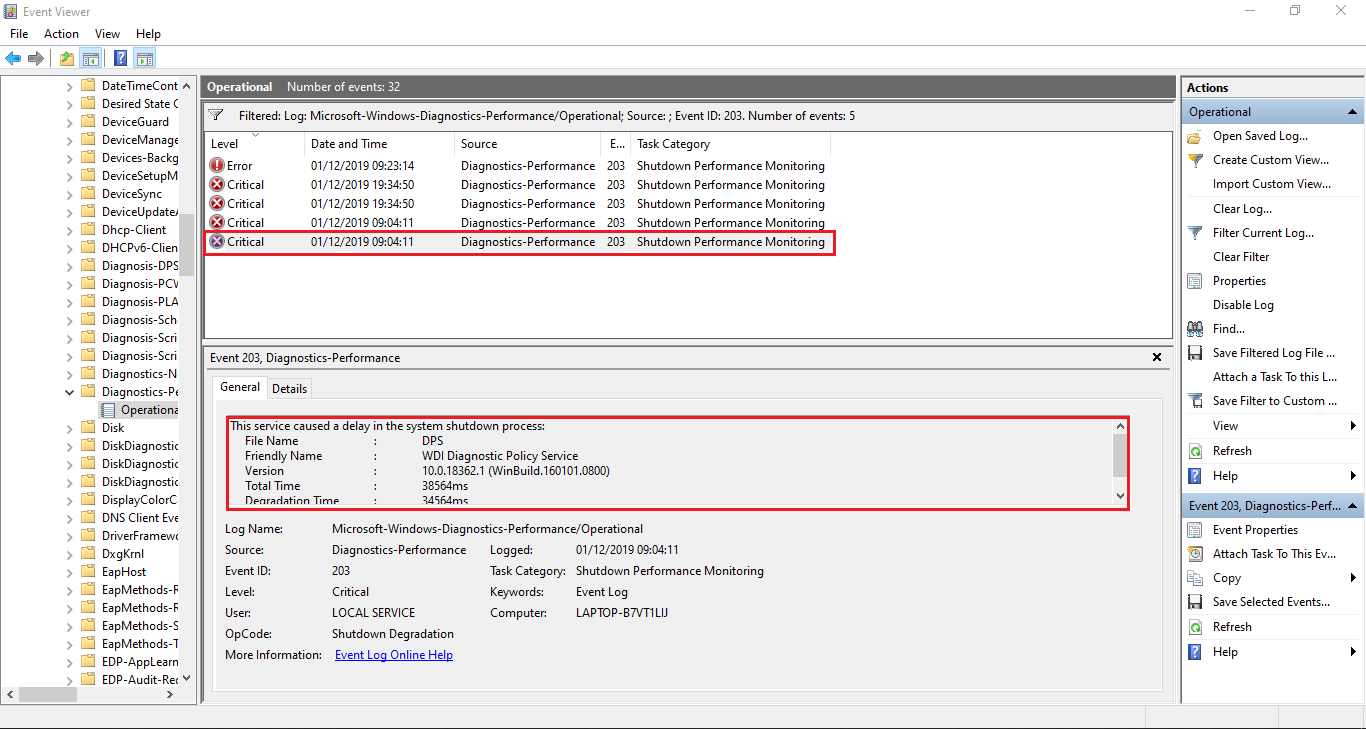
Task: Click event description scrollbar down arrow
Action: pyautogui.click(x=1120, y=495)
